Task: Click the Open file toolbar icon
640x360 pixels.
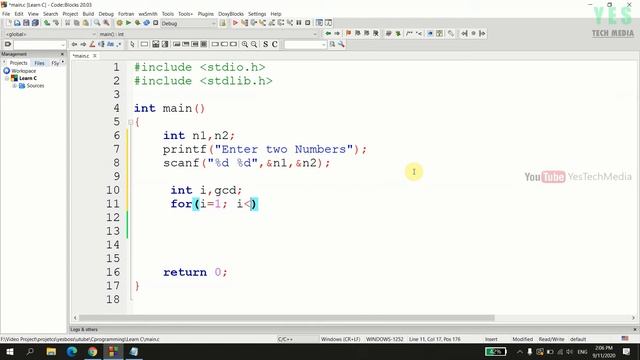Action: pos(17,23)
